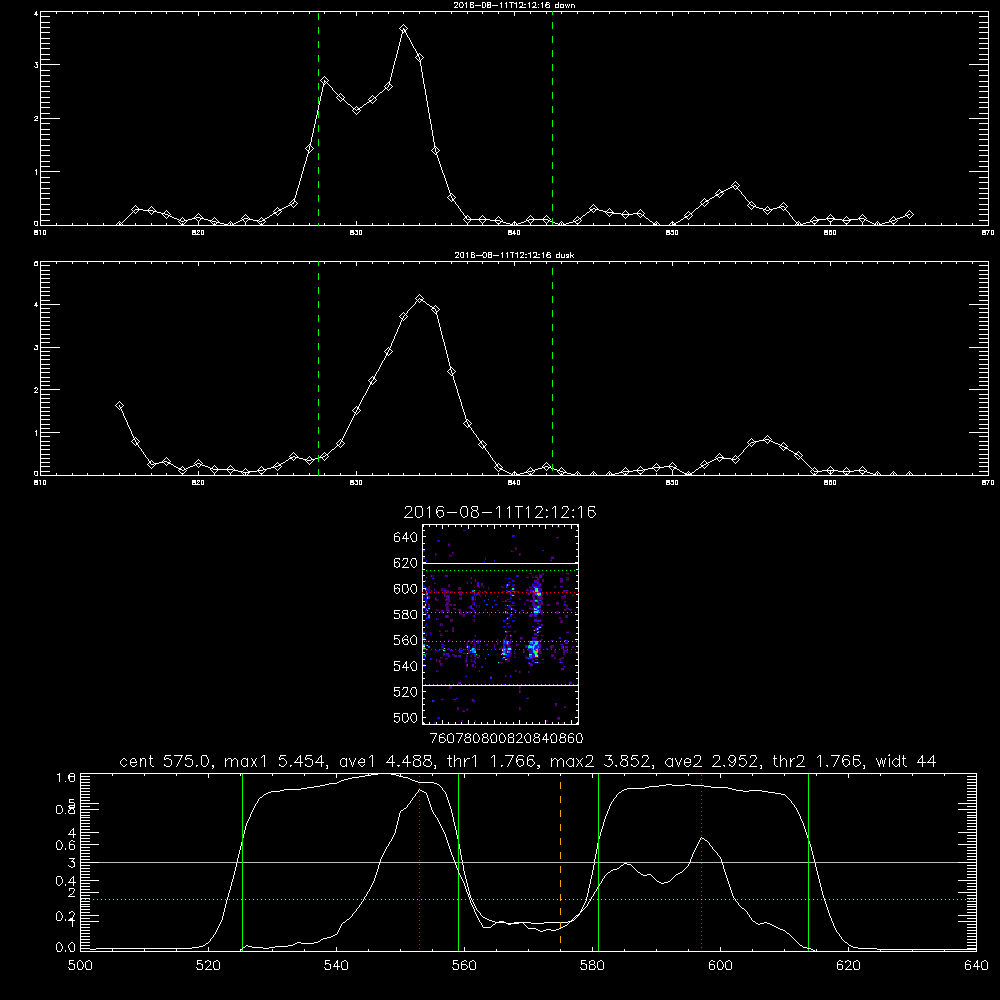Viewport: 1000px width, 1000px height.
Task: Click the left green dashed line in dusk plot
Action: coord(319,369)
